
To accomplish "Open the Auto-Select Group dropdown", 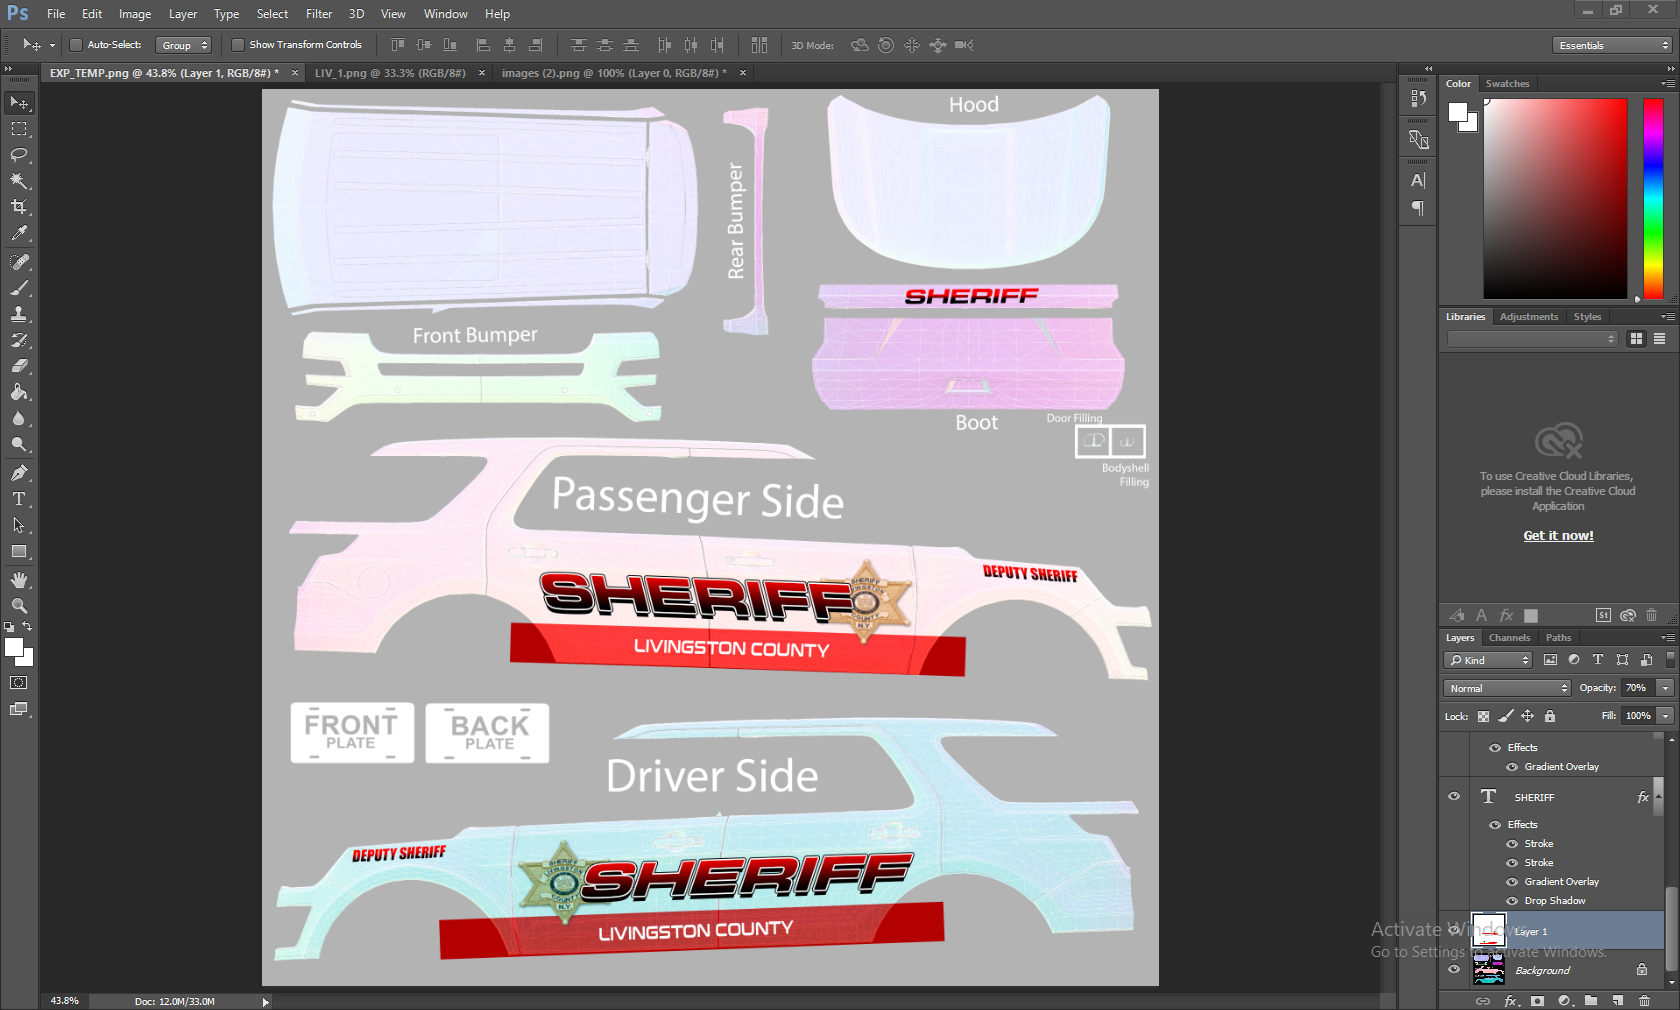I will [185, 45].
